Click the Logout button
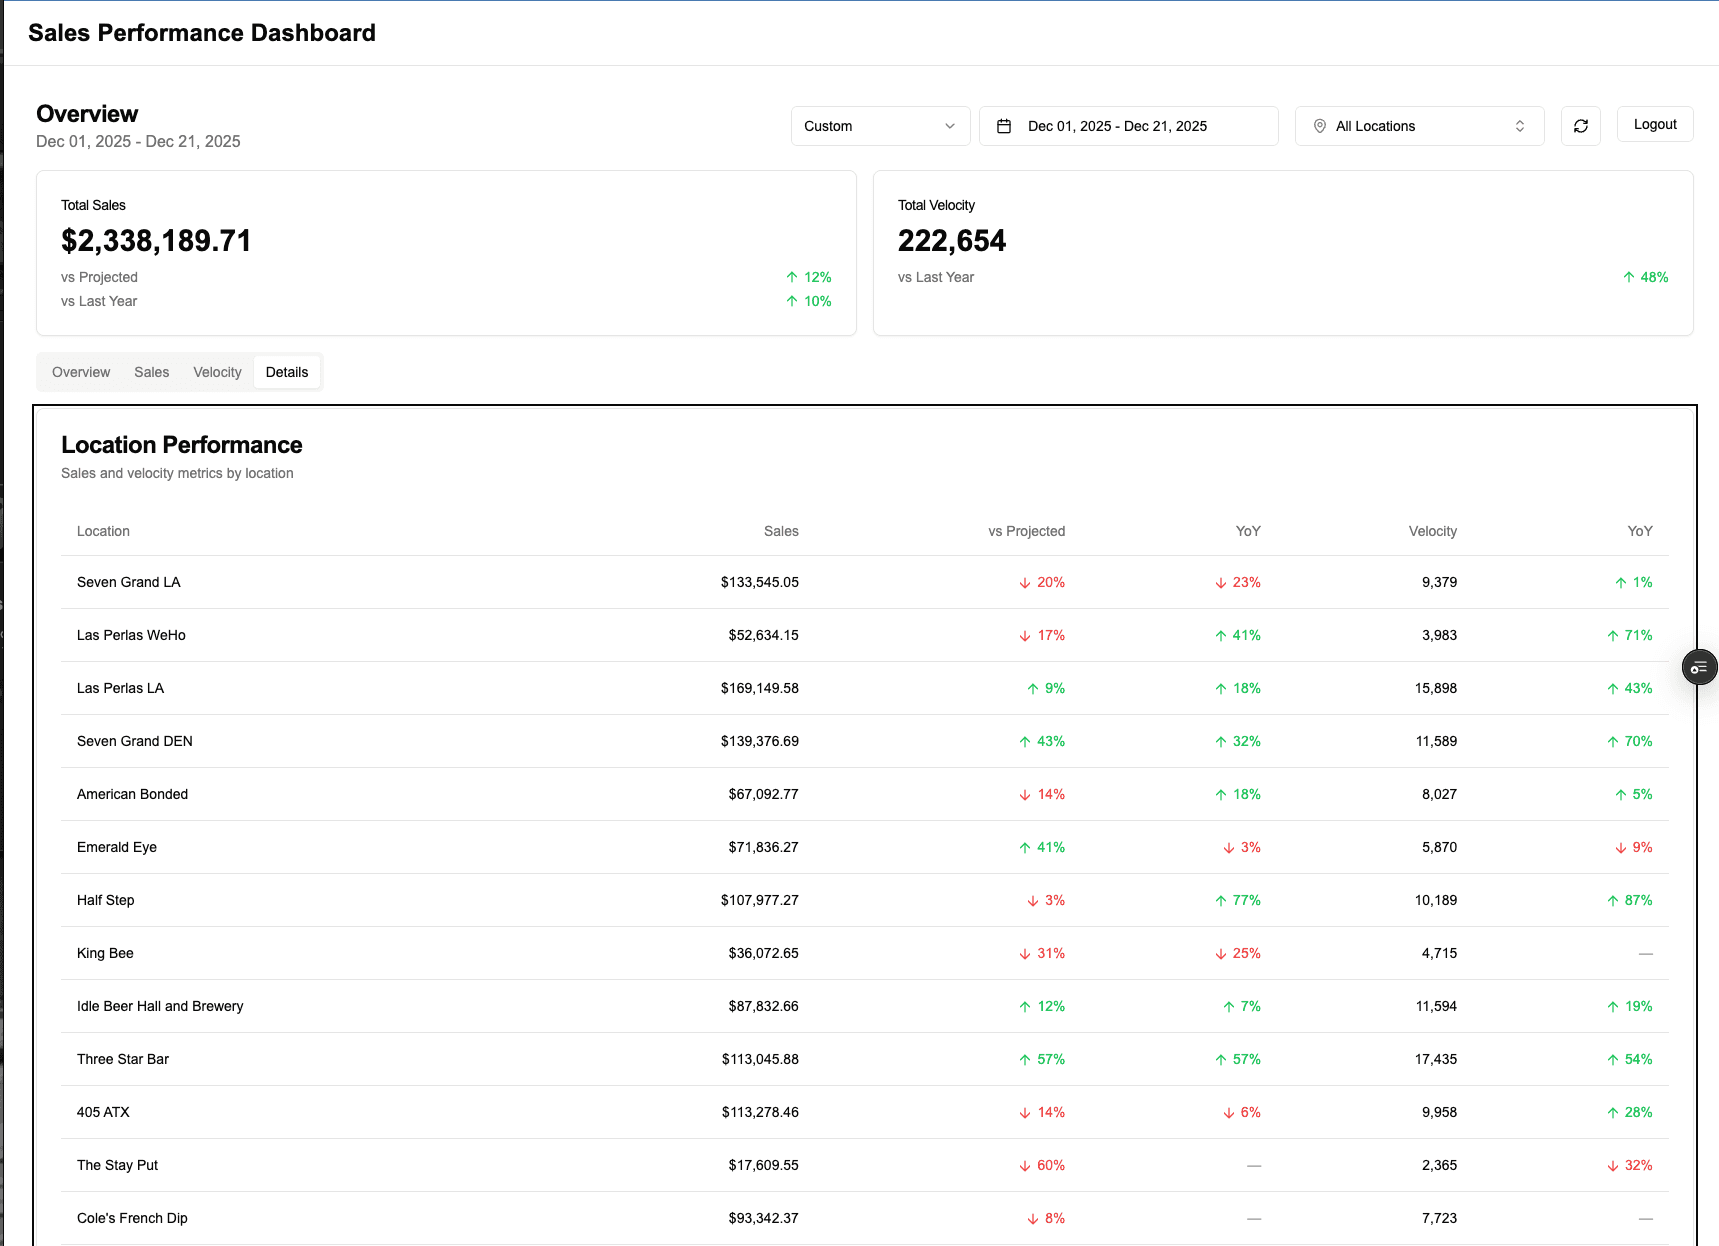Screen dimensions: 1719x1246 point(1654,123)
